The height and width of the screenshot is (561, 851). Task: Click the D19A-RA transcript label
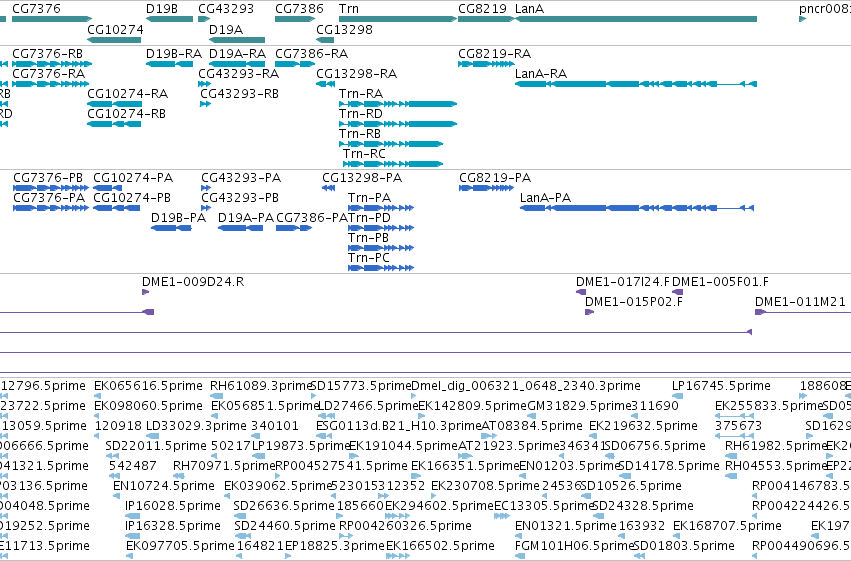(237, 54)
